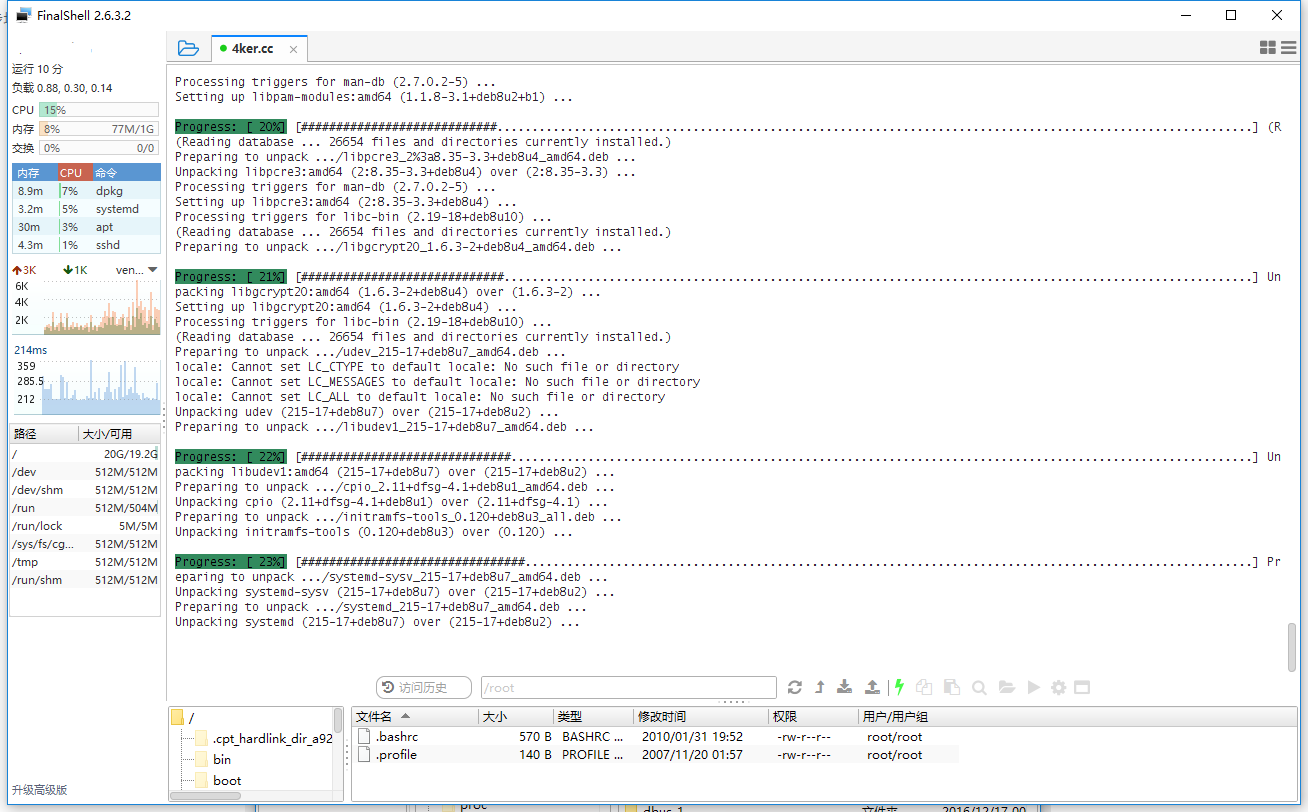The height and width of the screenshot is (812, 1308).
Task: Select the .cpt_hardlink_dir folder in tree
Action: coord(263,738)
